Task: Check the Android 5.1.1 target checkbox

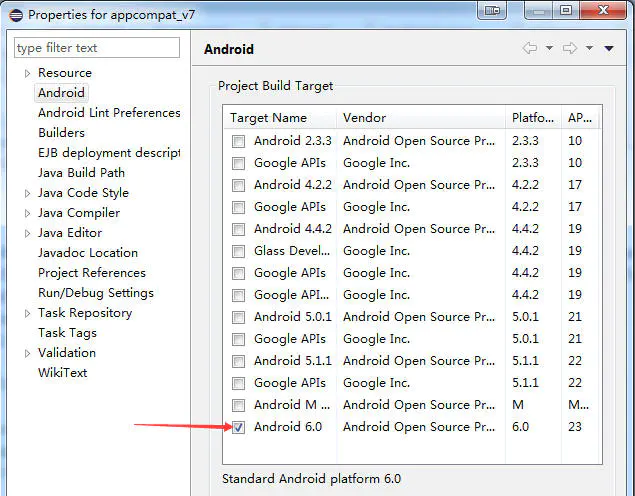Action: click(x=238, y=361)
